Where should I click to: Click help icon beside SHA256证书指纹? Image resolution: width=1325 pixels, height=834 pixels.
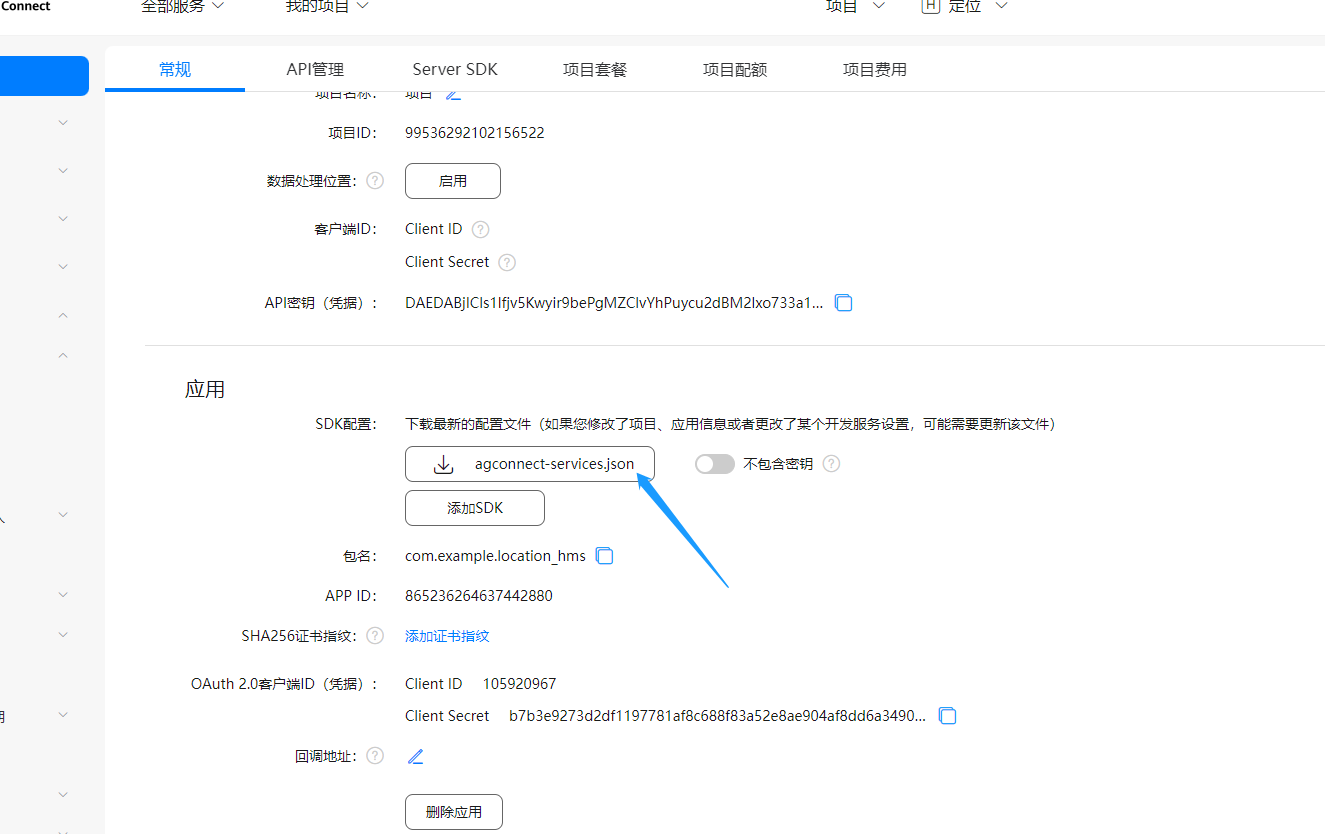(375, 636)
